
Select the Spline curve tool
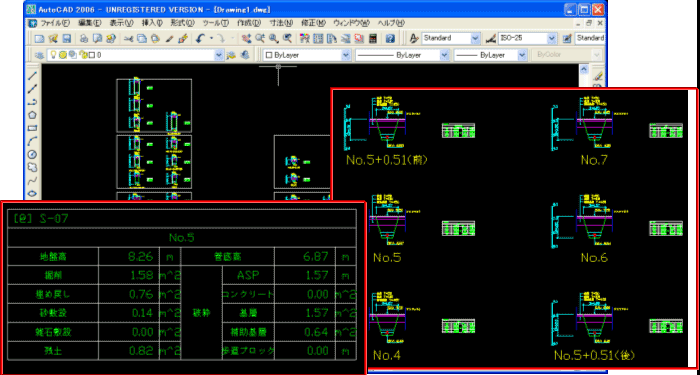coord(32,181)
